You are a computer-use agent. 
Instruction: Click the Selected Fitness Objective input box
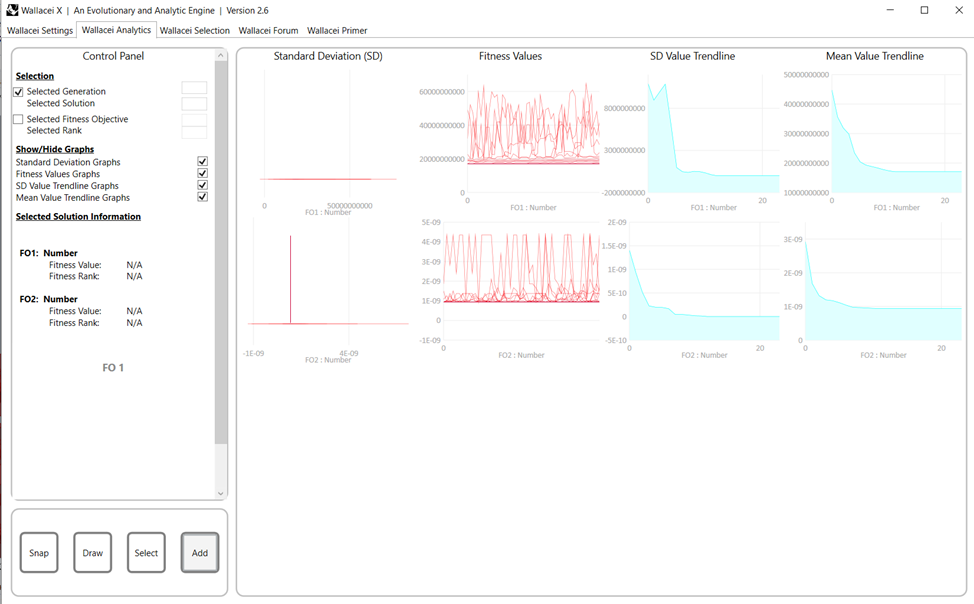(194, 120)
